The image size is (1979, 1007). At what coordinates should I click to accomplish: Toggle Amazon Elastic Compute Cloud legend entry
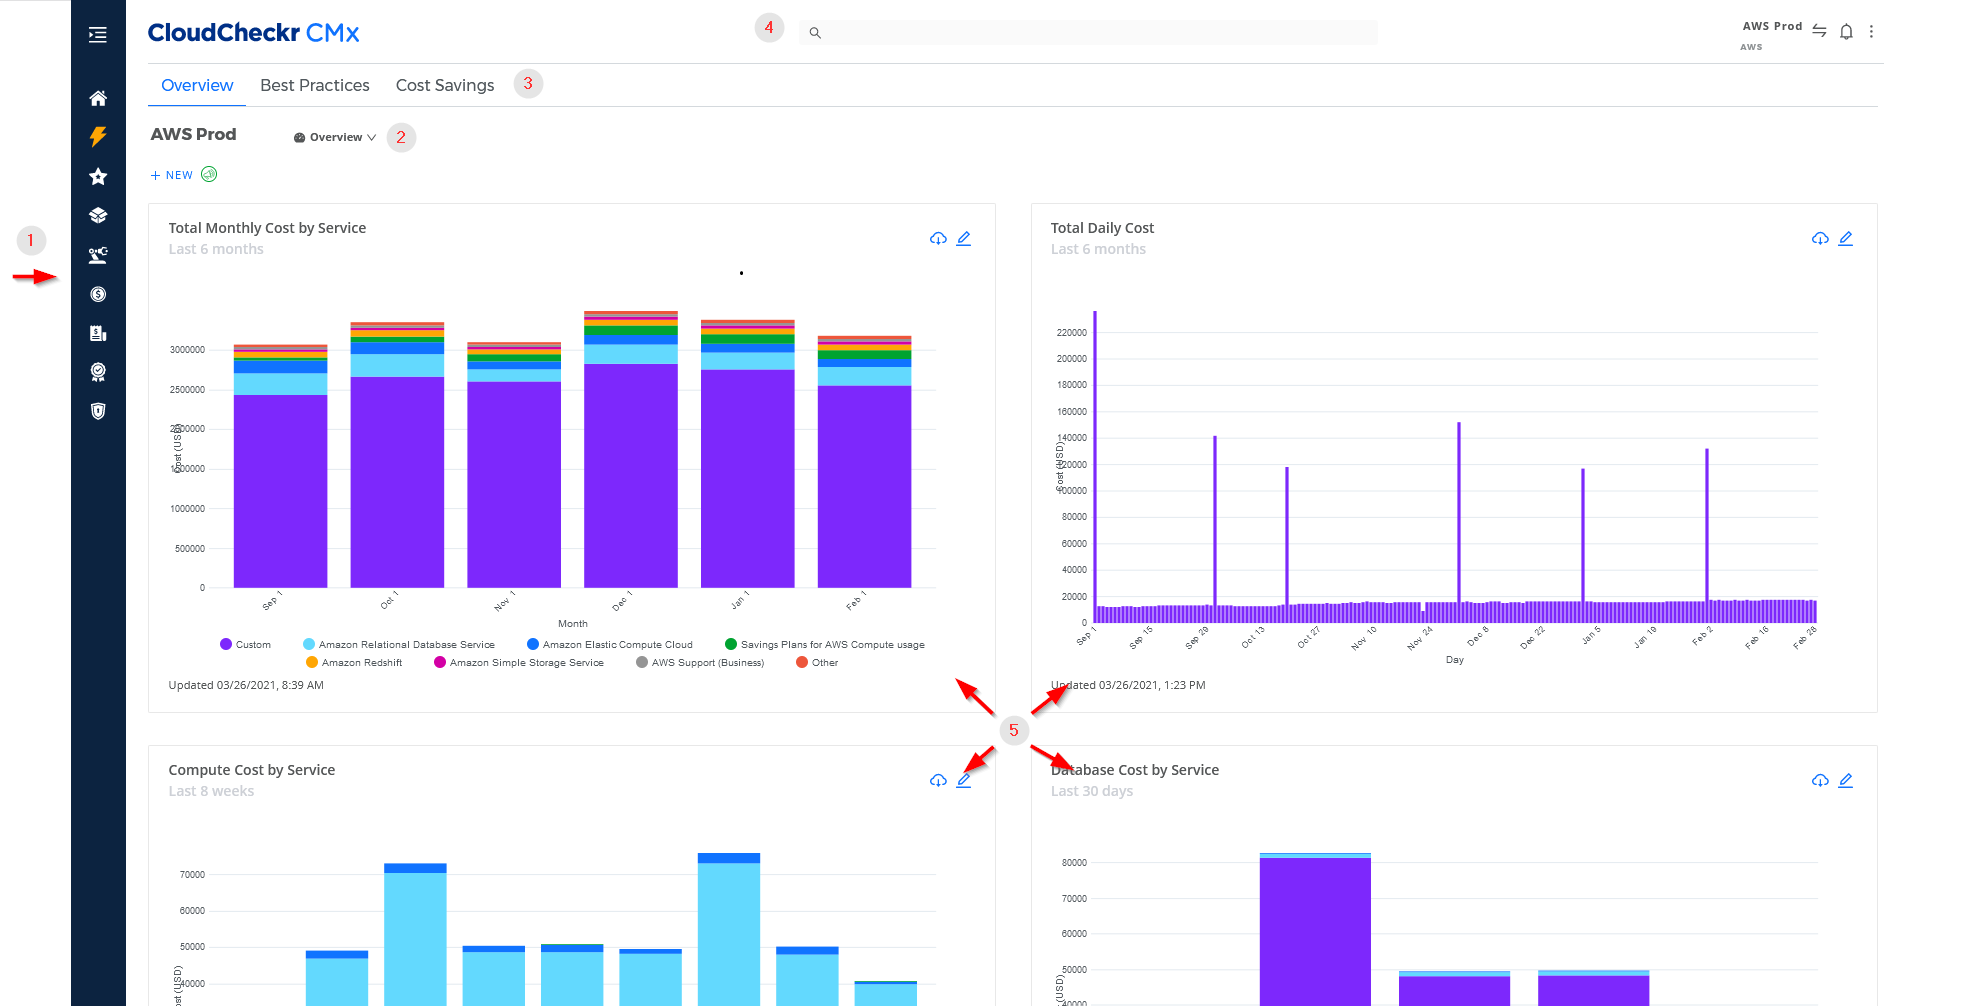tap(610, 644)
